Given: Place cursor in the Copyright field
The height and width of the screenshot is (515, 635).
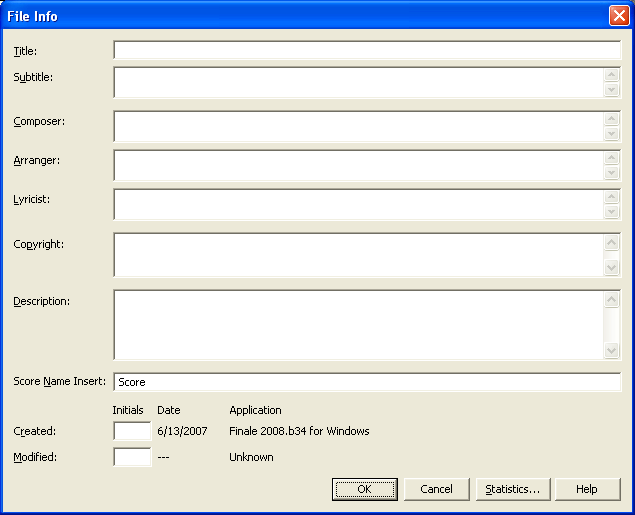Looking at the screenshot, I should [360, 255].
